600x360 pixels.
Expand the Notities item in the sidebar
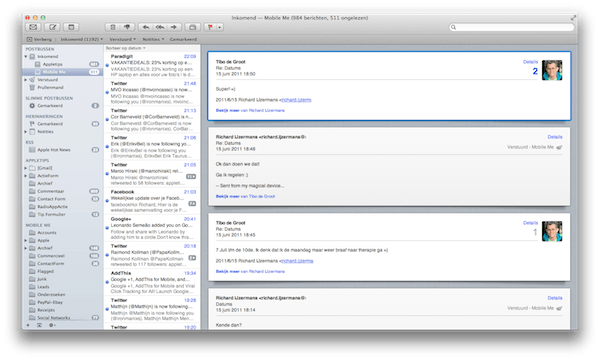tap(26, 132)
